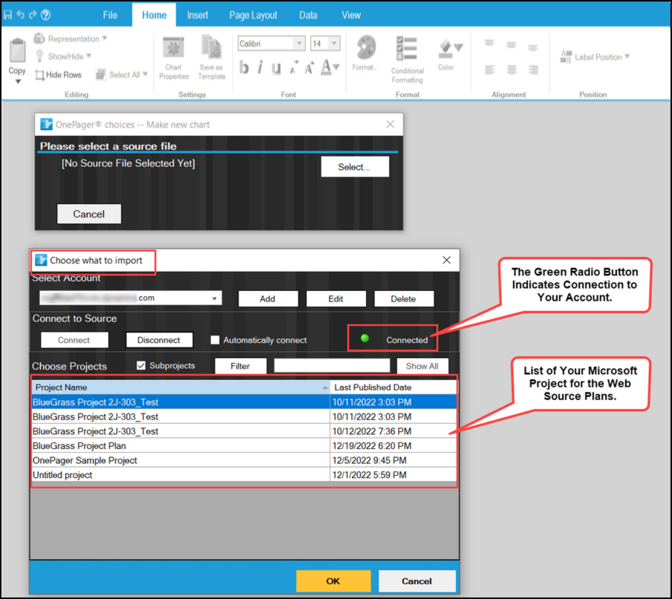672x599 pixels.
Task: Click the decrease font size icon
Action: tap(294, 67)
